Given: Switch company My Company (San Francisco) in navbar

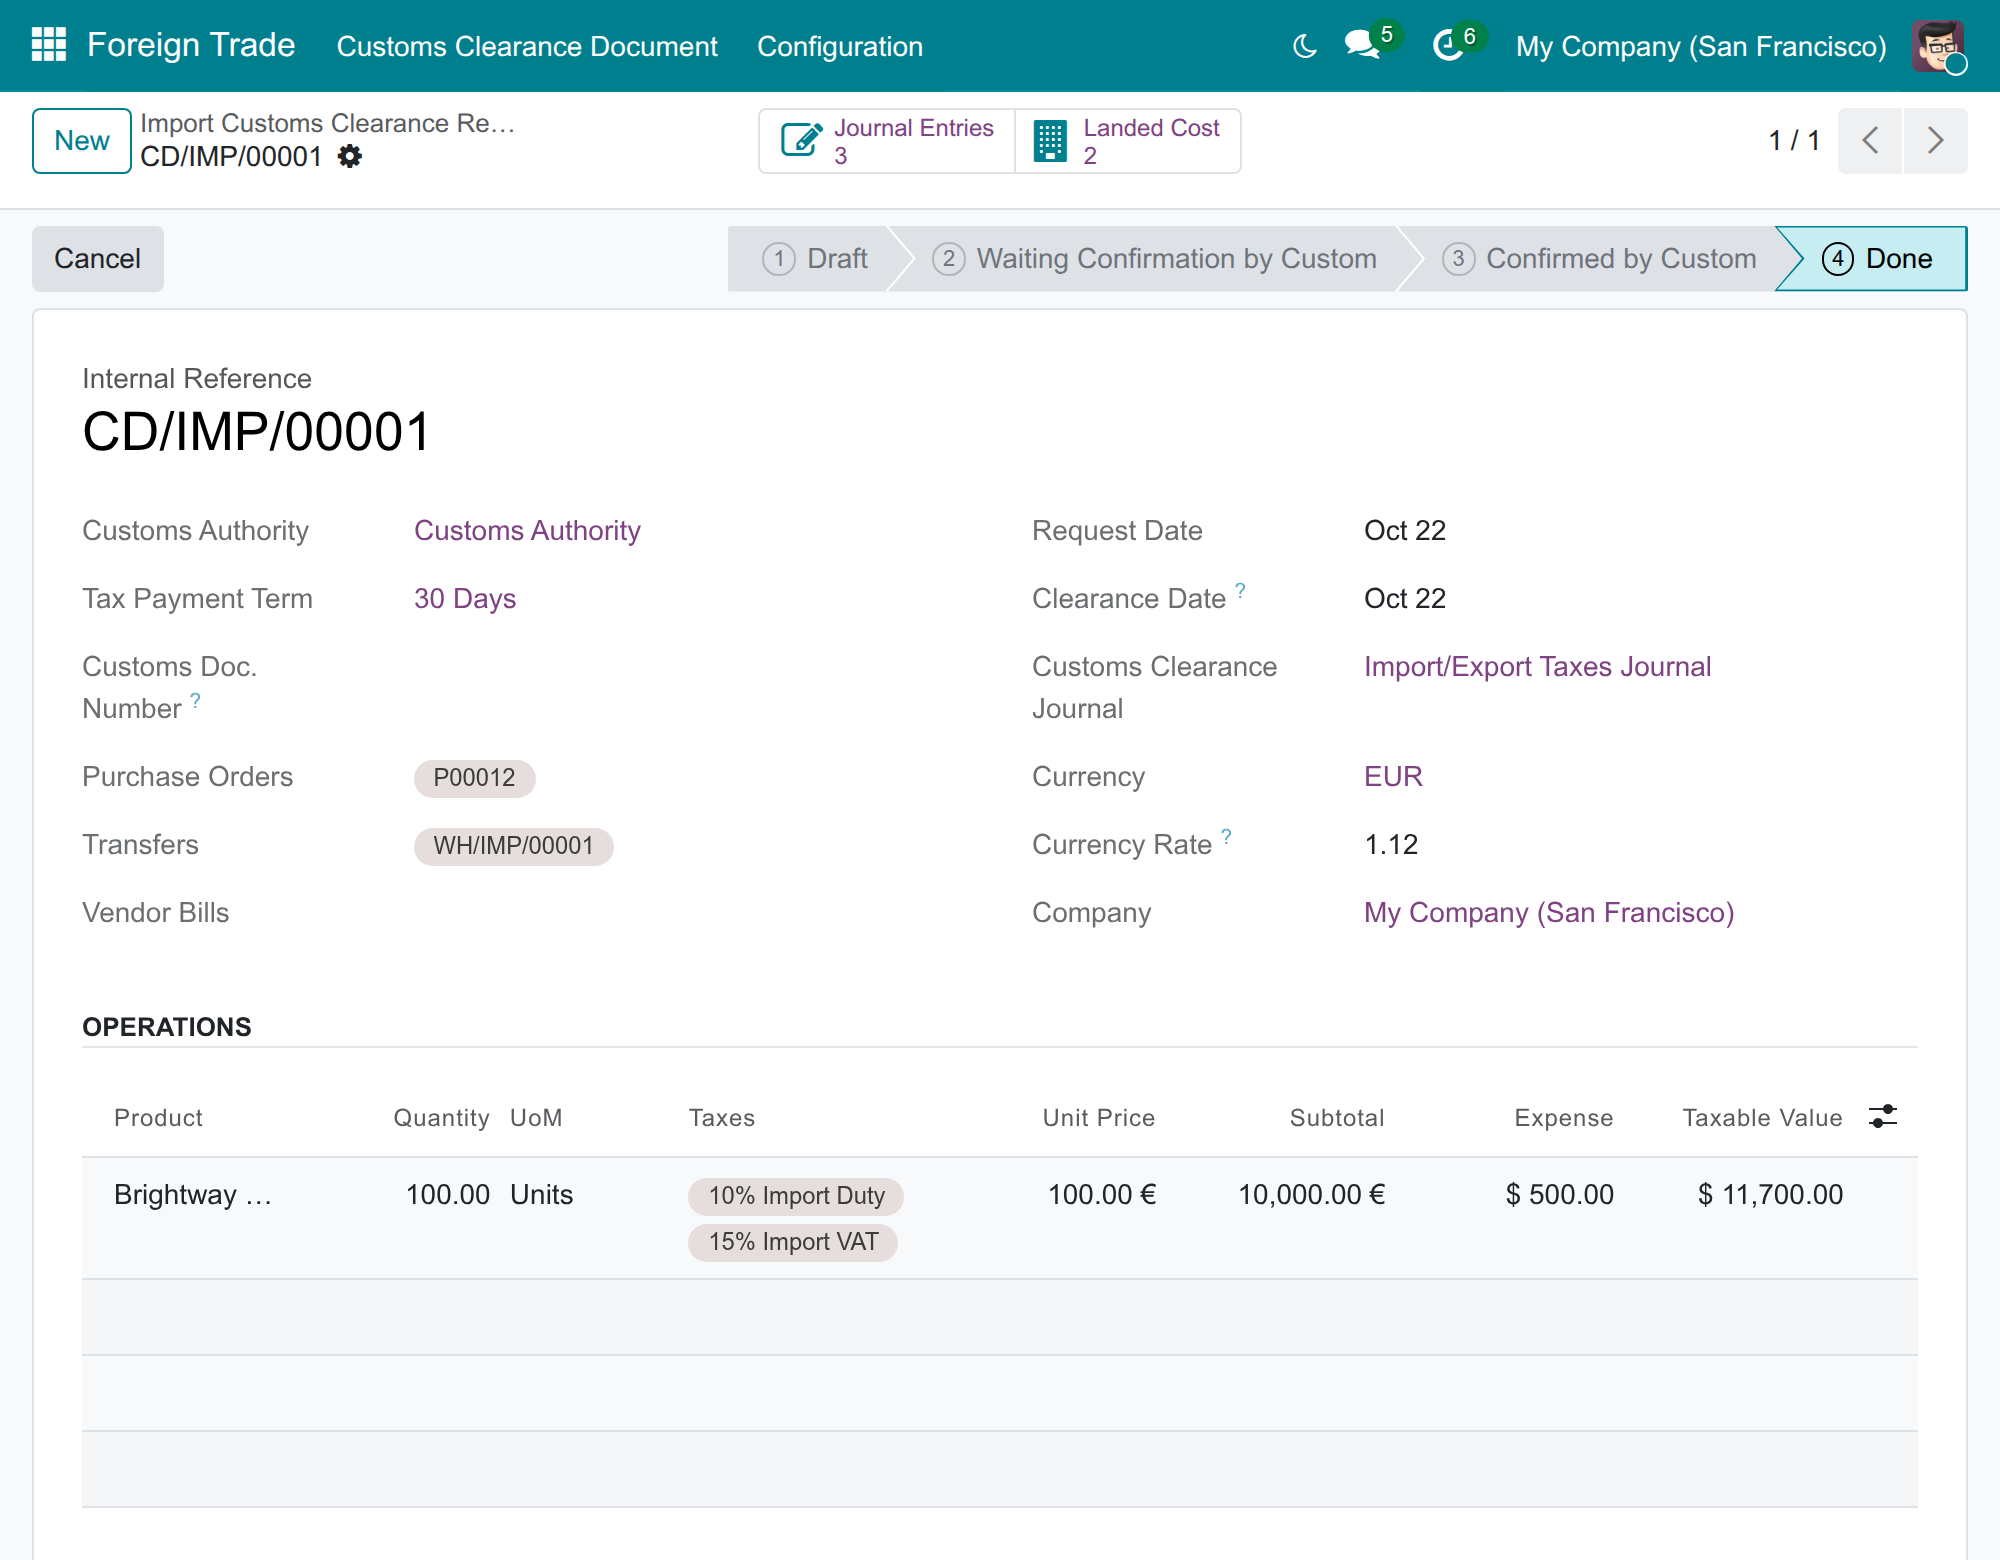Looking at the screenshot, I should [1701, 46].
